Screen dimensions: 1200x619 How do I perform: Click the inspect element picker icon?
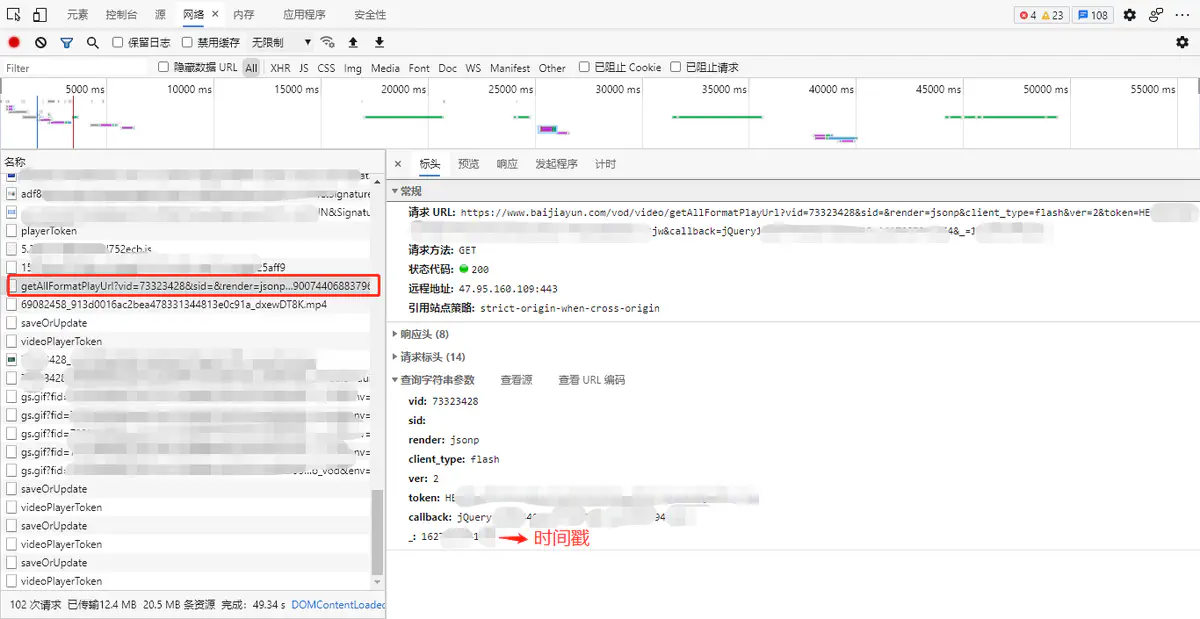14,15
